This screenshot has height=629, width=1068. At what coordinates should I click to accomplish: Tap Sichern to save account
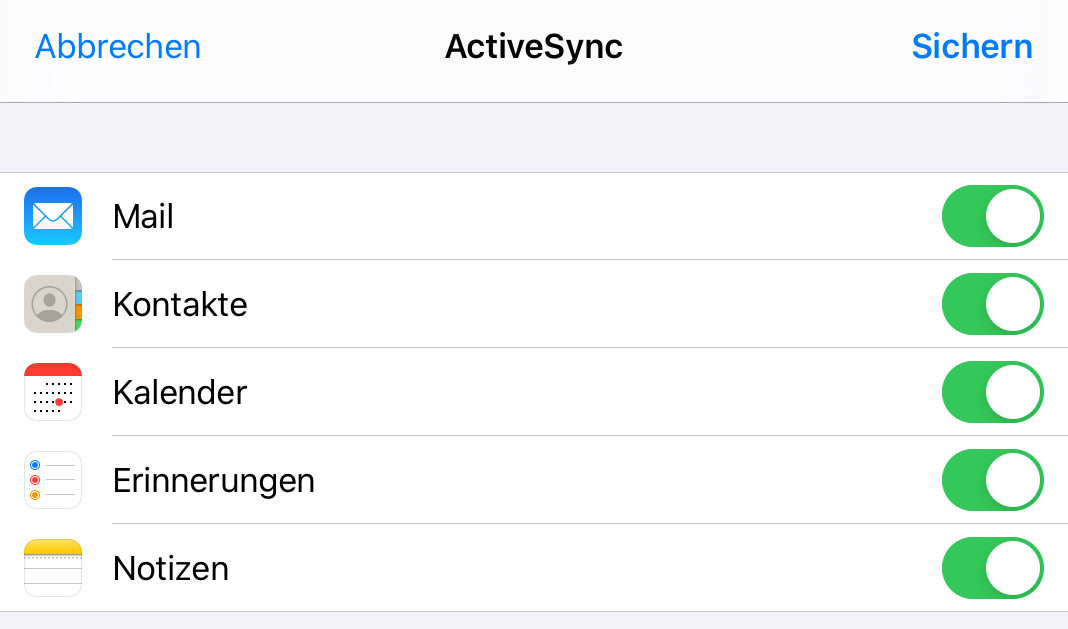pos(971,47)
